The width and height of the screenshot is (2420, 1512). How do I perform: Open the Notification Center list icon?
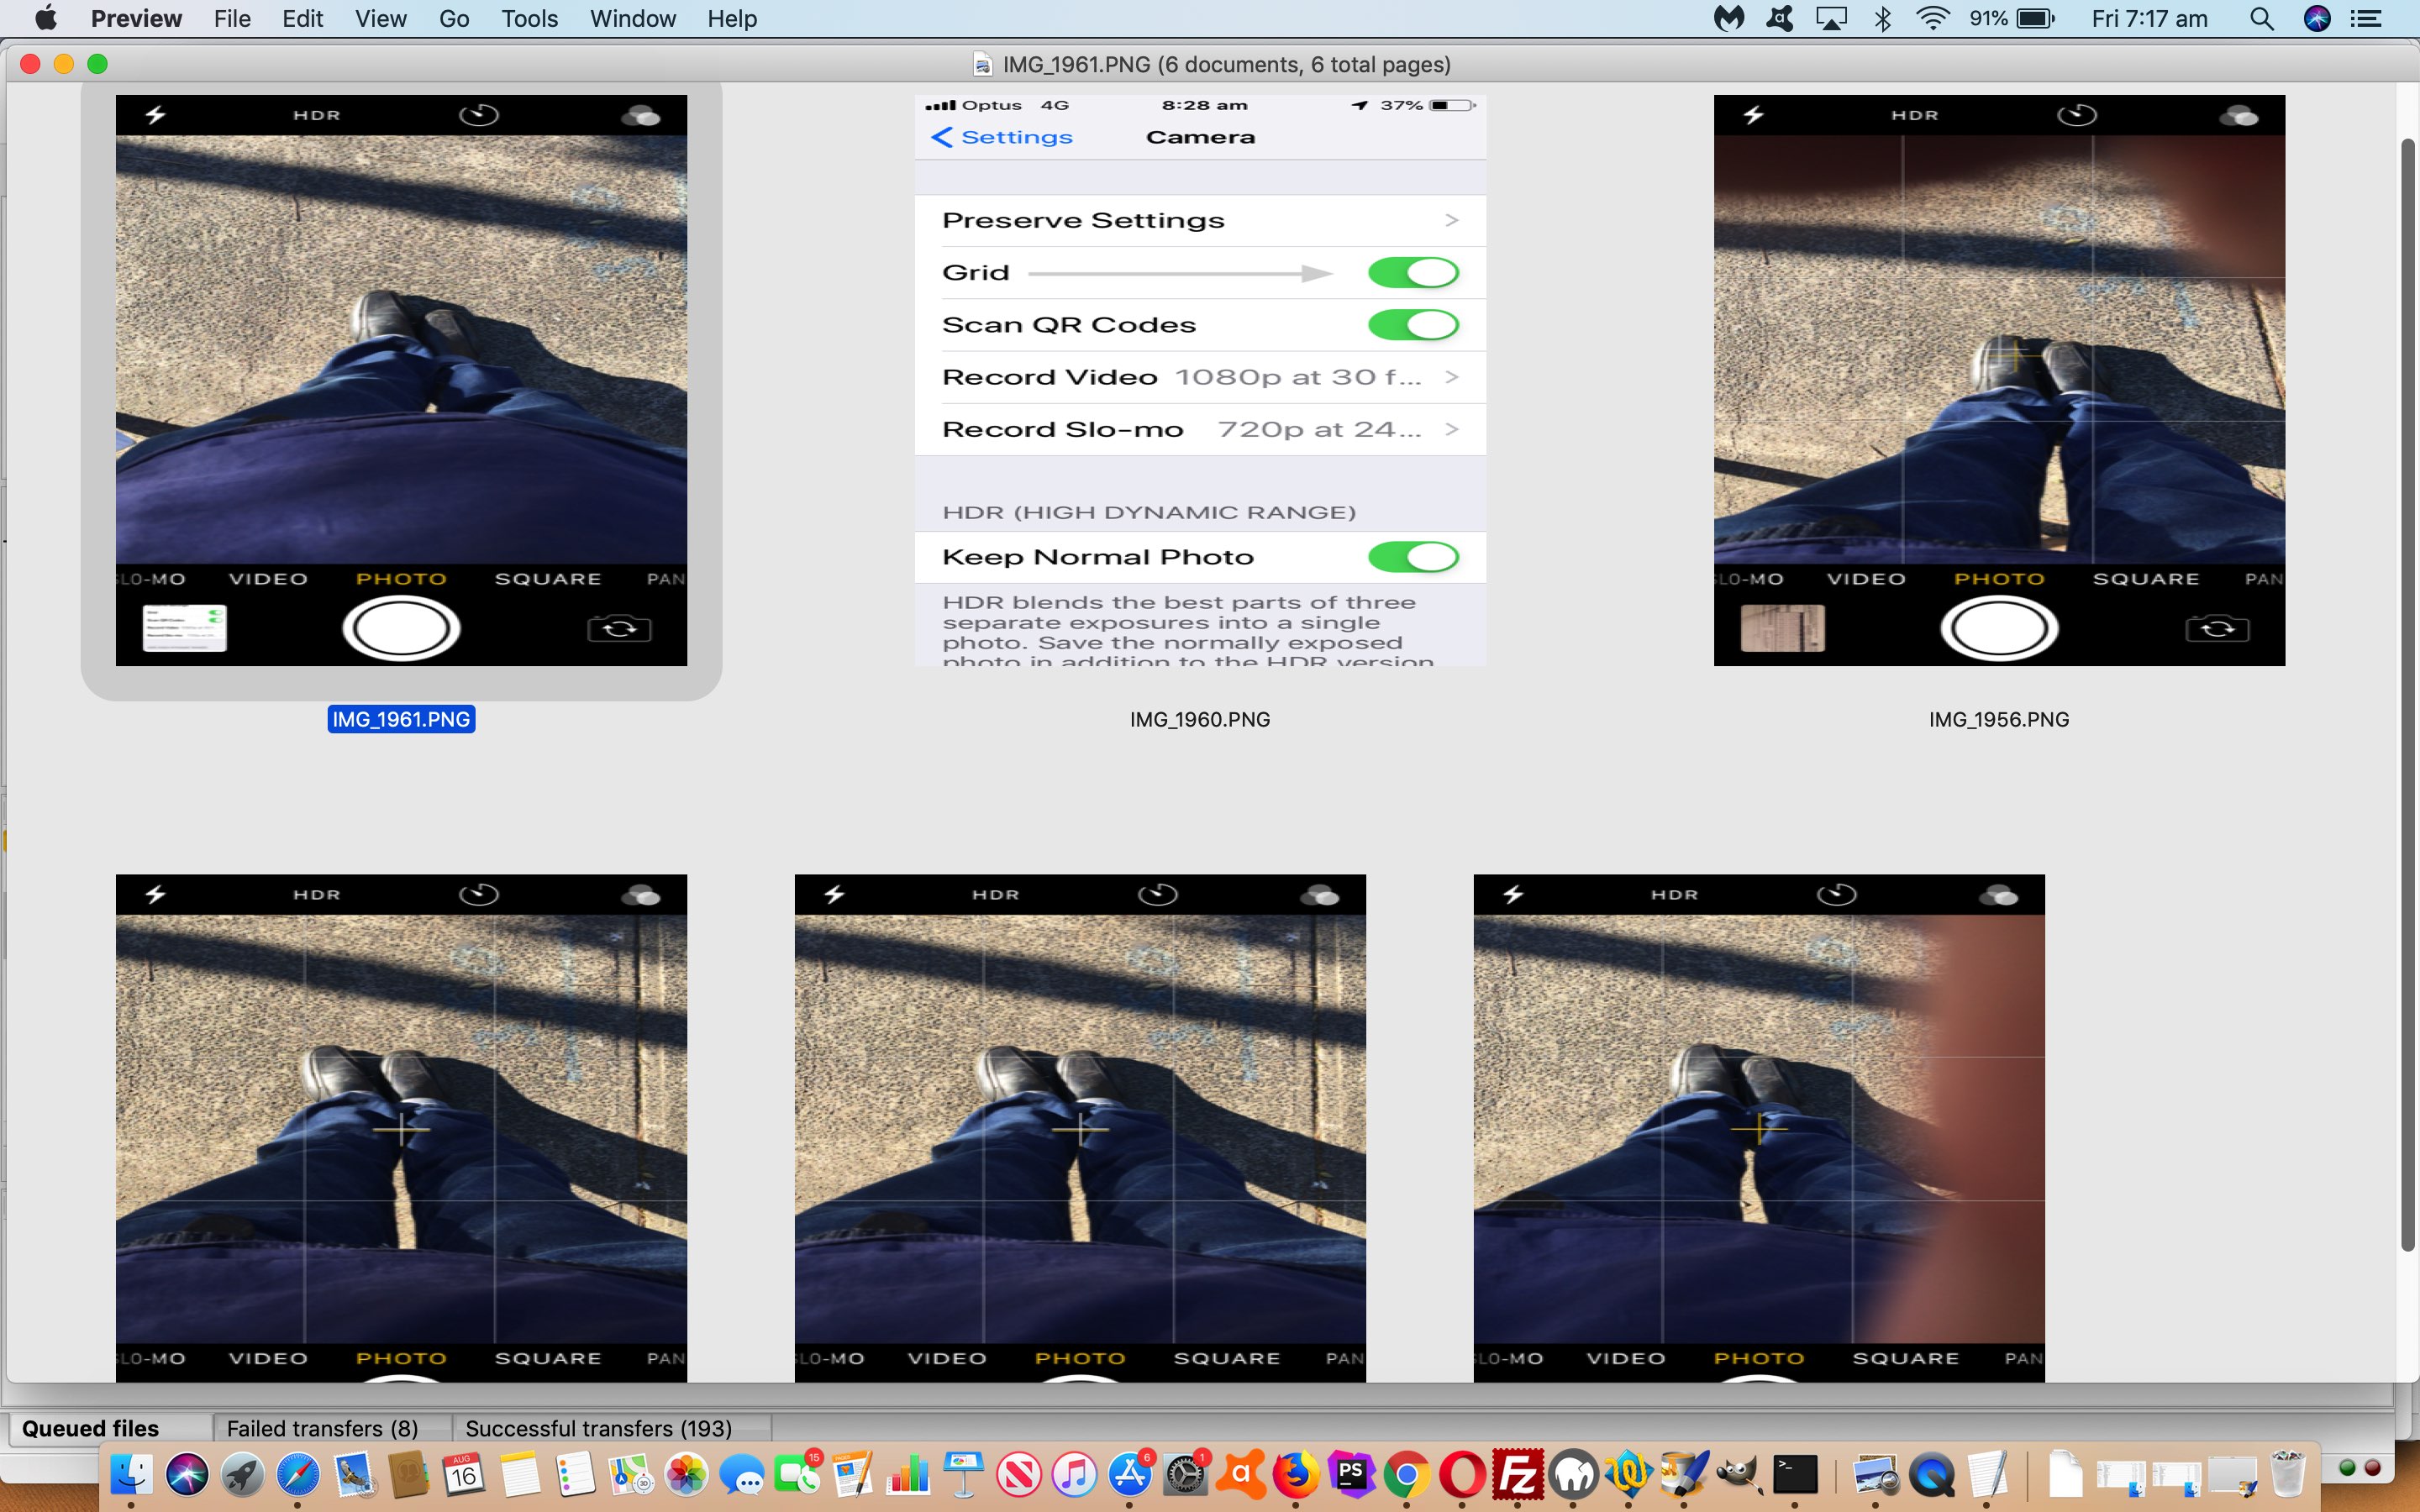[2366, 19]
